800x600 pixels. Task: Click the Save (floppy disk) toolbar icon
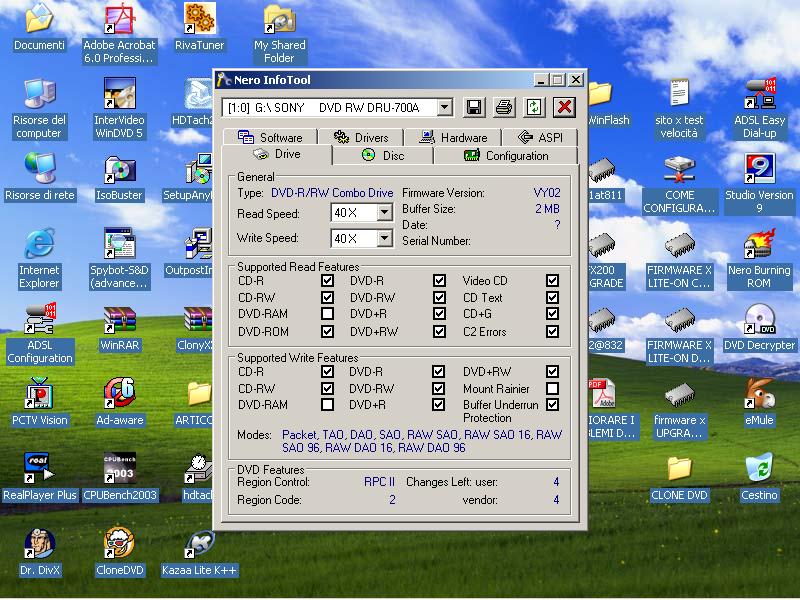pos(474,108)
